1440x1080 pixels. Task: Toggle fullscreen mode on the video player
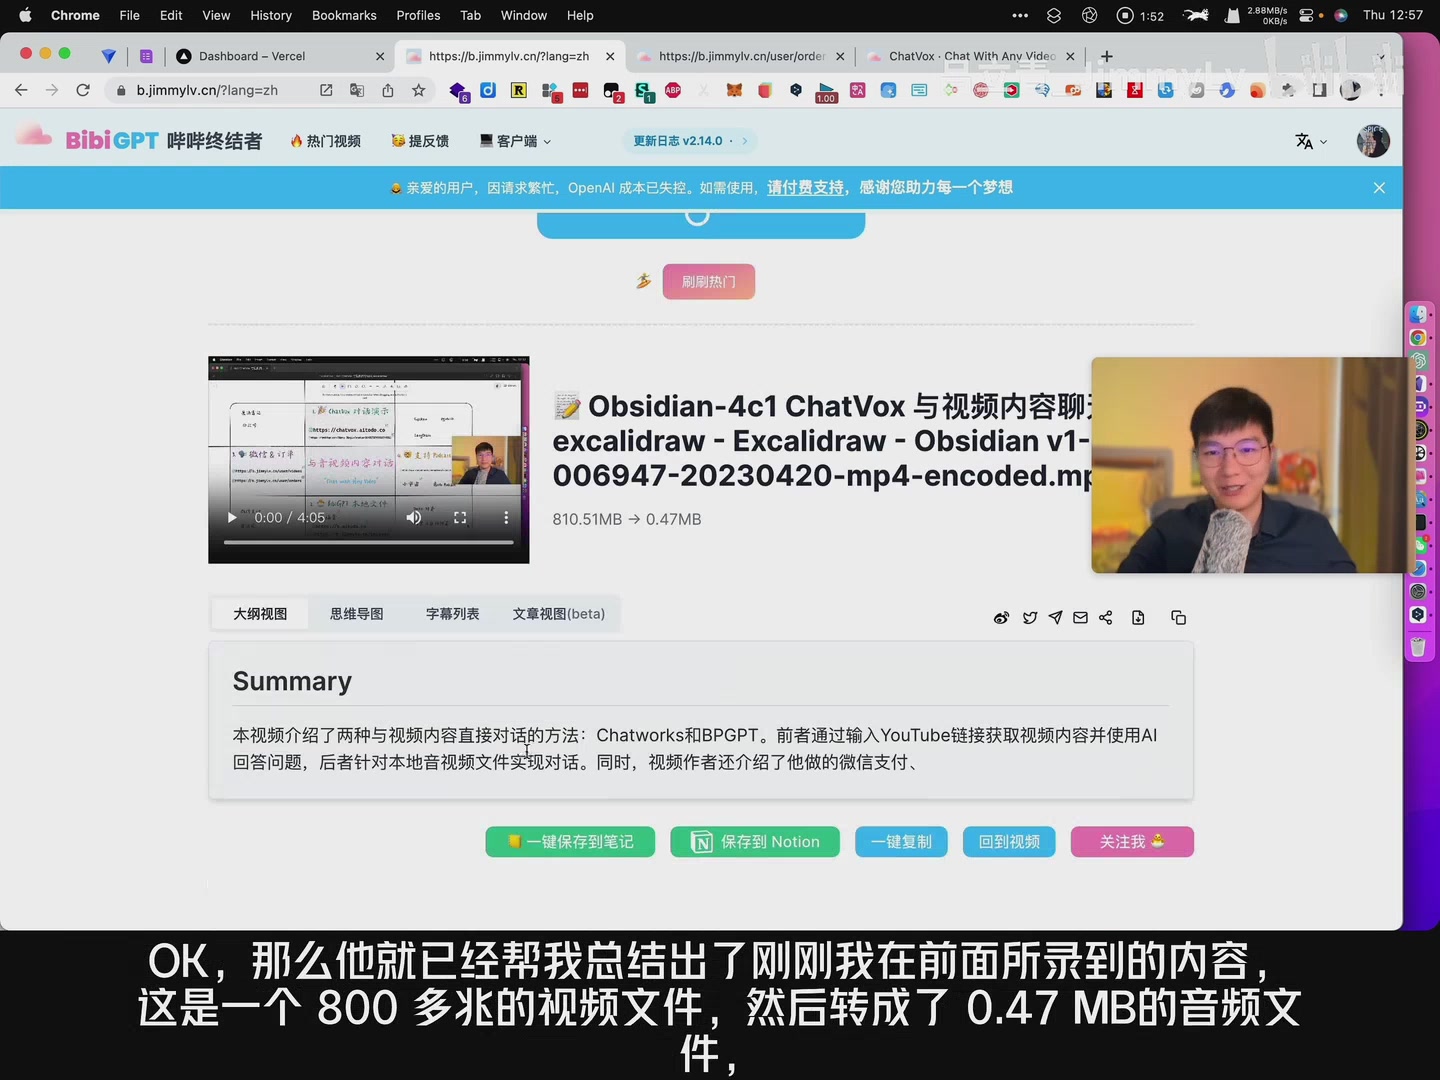tap(460, 517)
